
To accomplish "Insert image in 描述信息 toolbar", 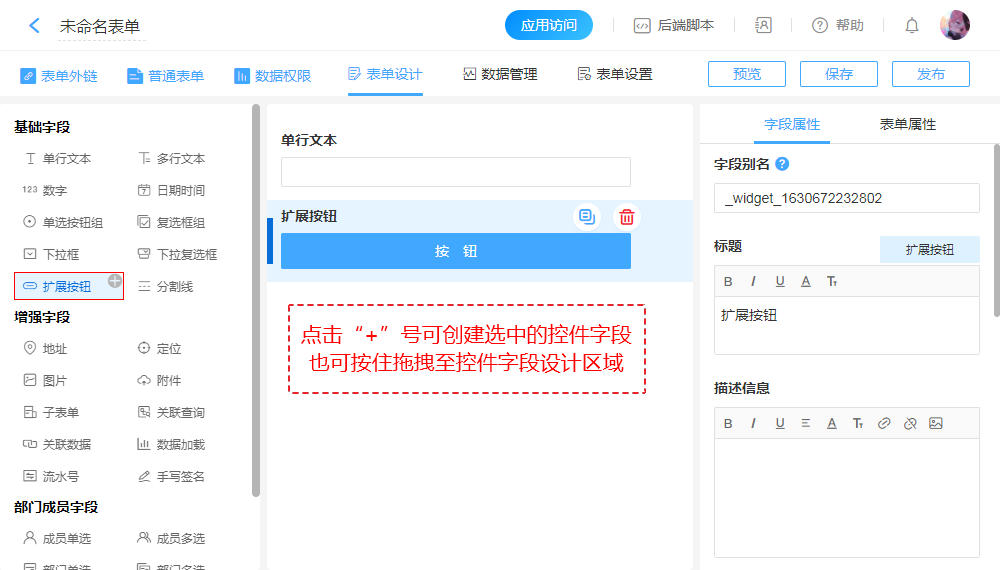I will point(935,423).
